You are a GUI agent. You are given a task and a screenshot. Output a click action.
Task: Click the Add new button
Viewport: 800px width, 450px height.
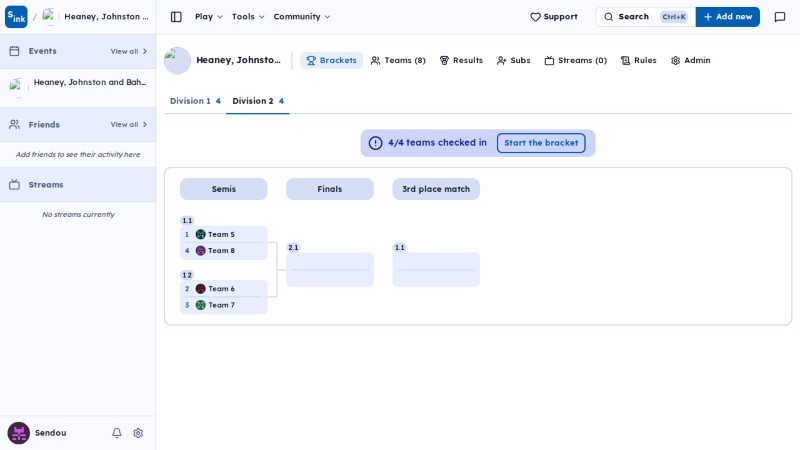click(x=728, y=17)
